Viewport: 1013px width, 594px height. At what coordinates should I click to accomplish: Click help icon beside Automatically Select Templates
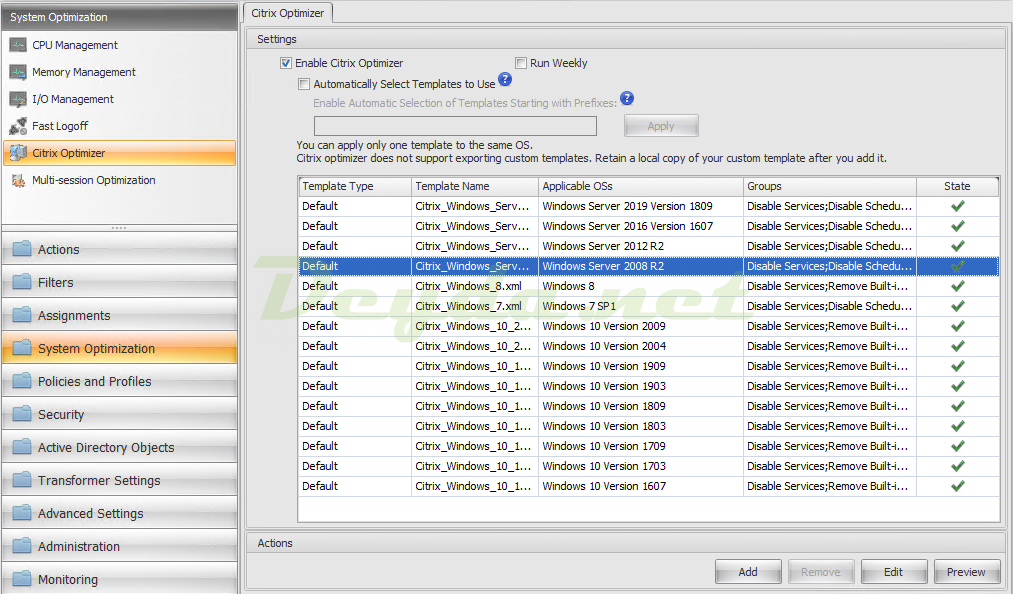505,80
